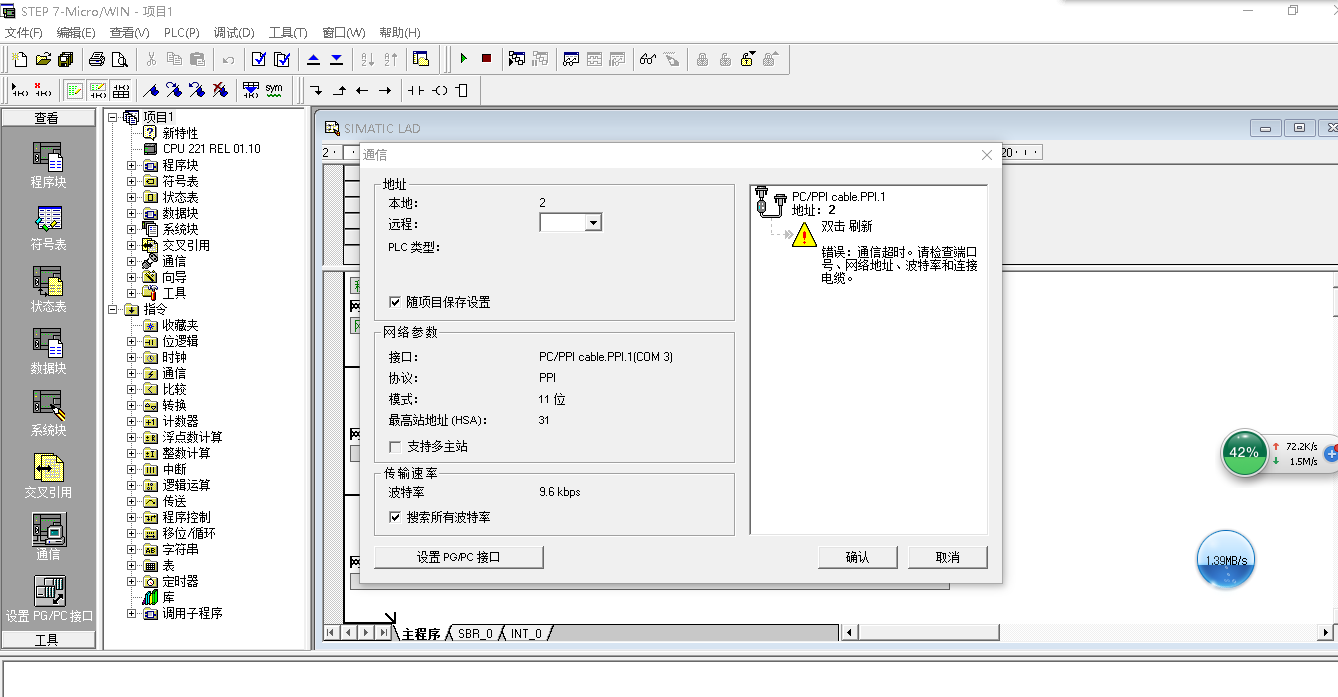Confirm dialog with 确认 button
Image resolution: width=1338 pixels, height=697 pixels.
(x=857, y=557)
